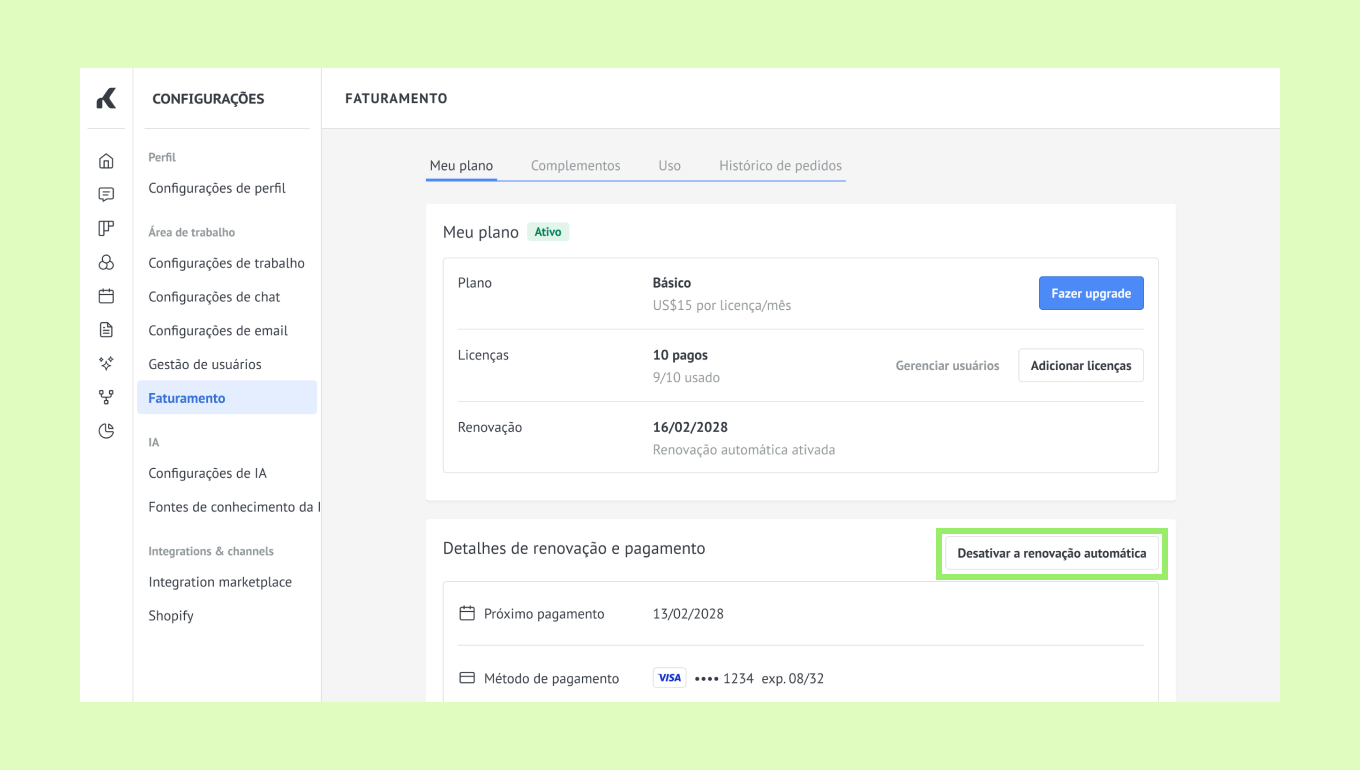Screen dimensions: 1360x770
Task: Open Configurações de trabalho settings
Action: click(x=227, y=263)
